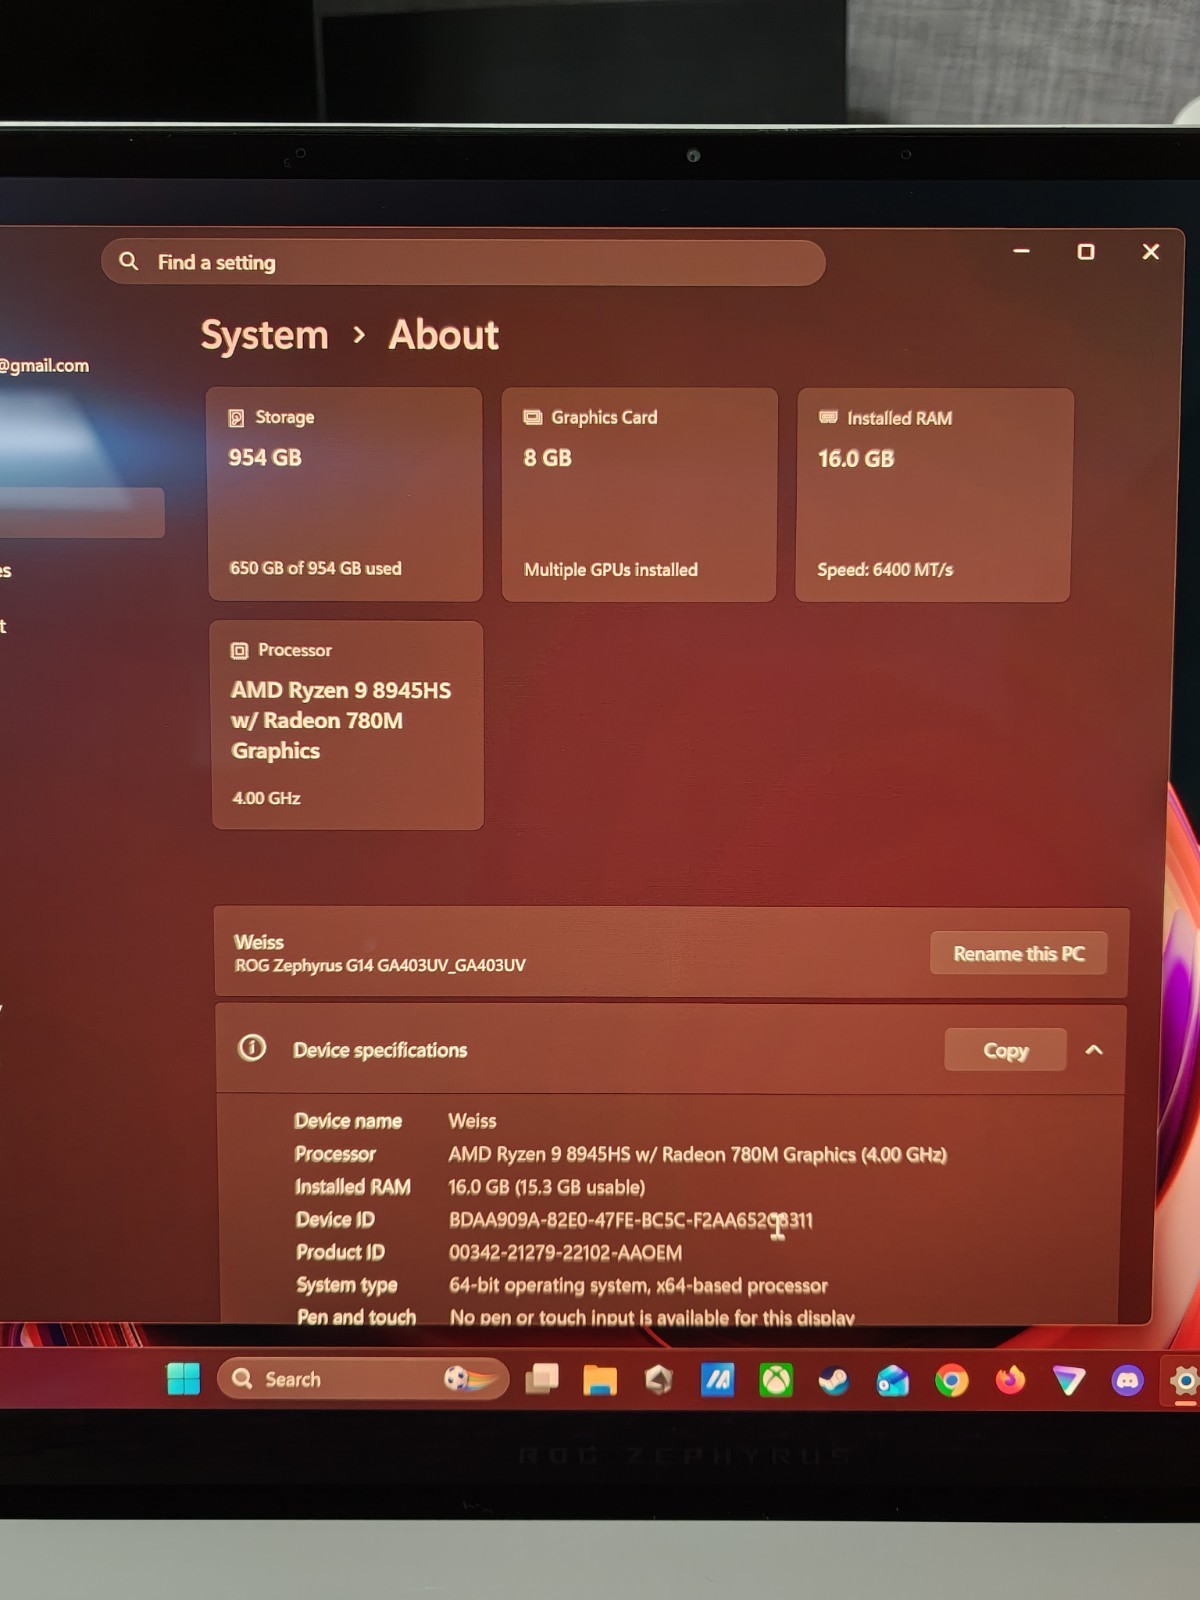The width and height of the screenshot is (1200, 1600).
Task: Click the ROG Zephyrus G14 model name text
Action: click(380, 966)
